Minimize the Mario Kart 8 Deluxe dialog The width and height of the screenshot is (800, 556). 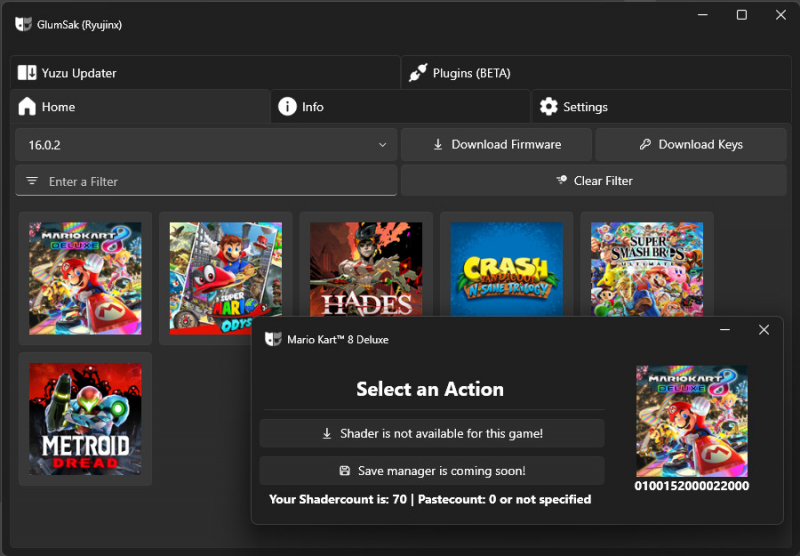click(725, 330)
